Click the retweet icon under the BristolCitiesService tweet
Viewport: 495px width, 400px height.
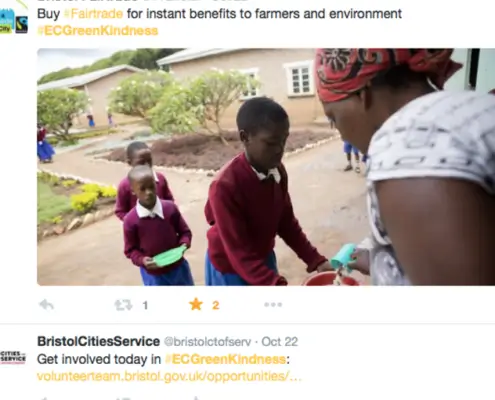coord(123,398)
